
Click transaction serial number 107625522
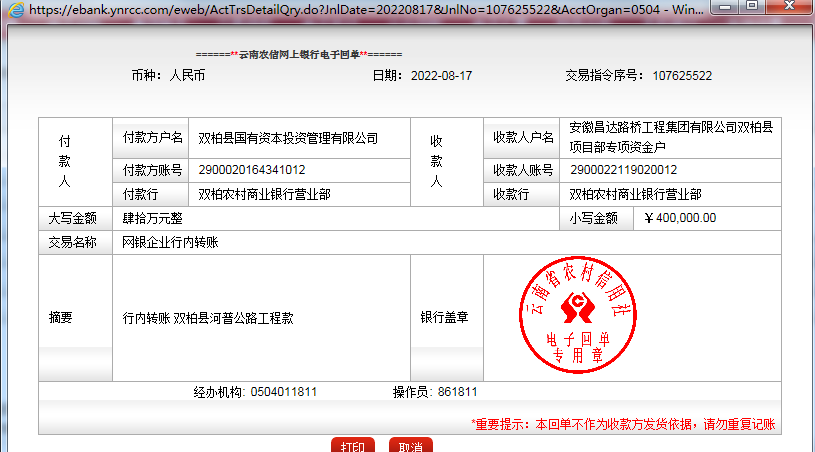pos(682,76)
